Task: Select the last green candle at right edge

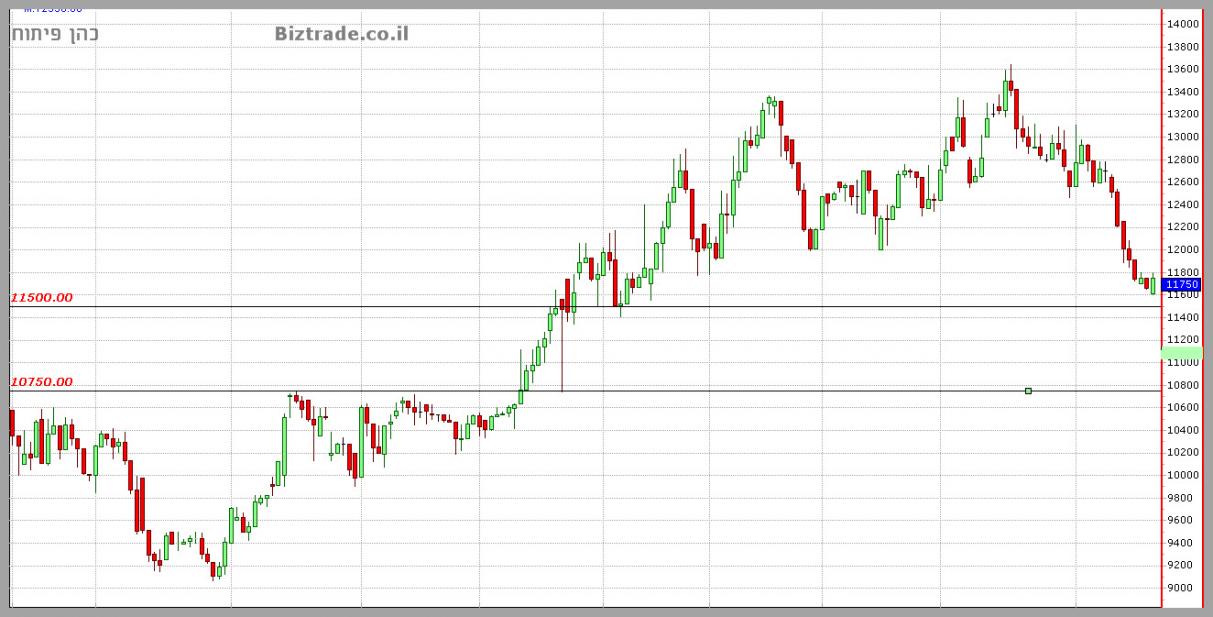Action: click(1153, 286)
